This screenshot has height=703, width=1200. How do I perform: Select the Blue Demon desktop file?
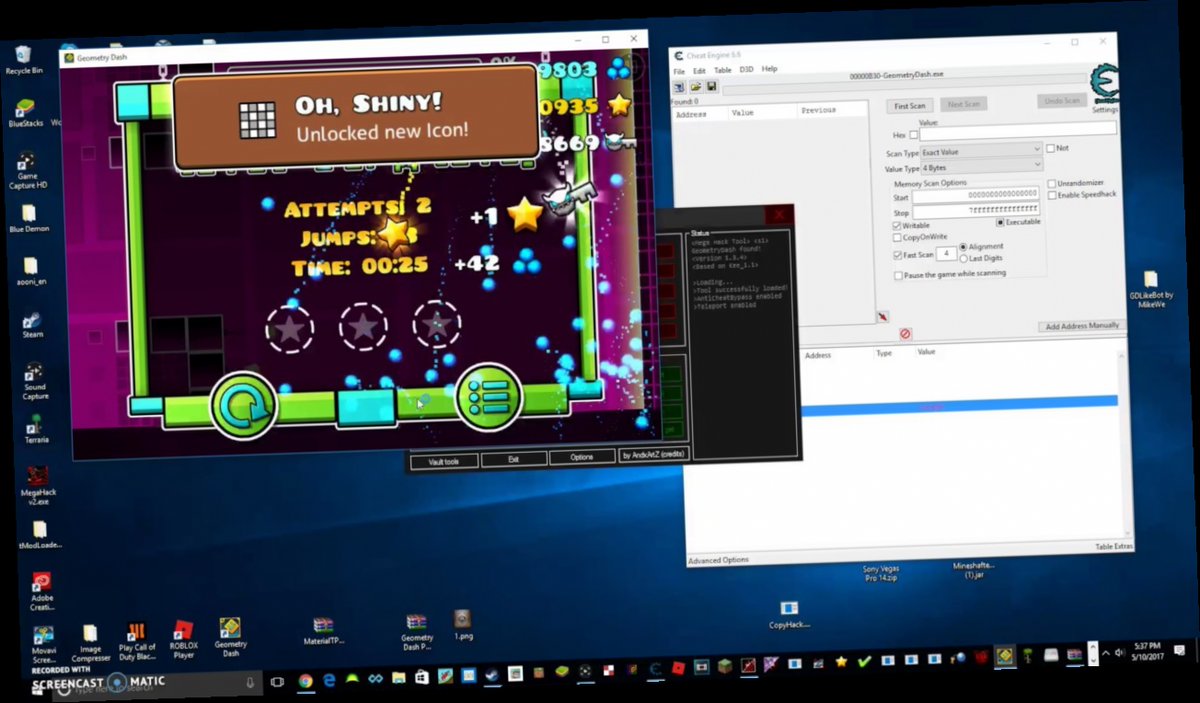(x=29, y=219)
